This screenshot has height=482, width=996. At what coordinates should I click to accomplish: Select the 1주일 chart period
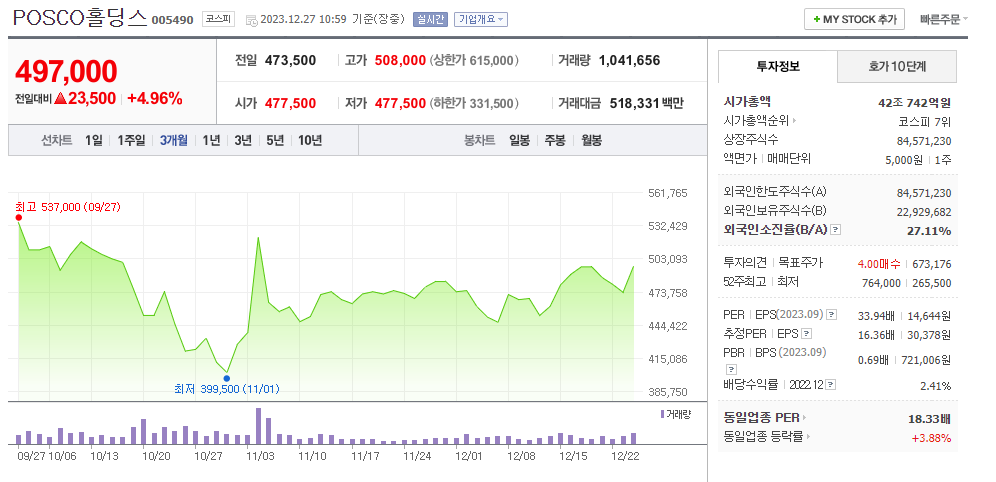tap(131, 140)
